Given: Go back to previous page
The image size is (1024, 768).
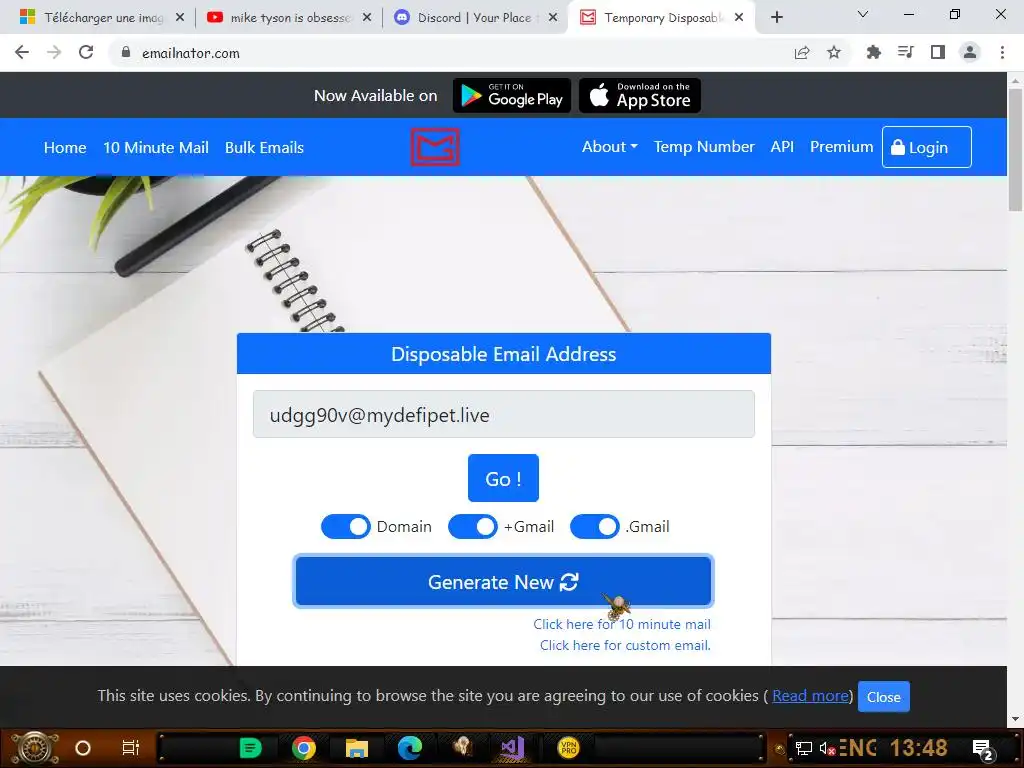Looking at the screenshot, I should (22, 52).
